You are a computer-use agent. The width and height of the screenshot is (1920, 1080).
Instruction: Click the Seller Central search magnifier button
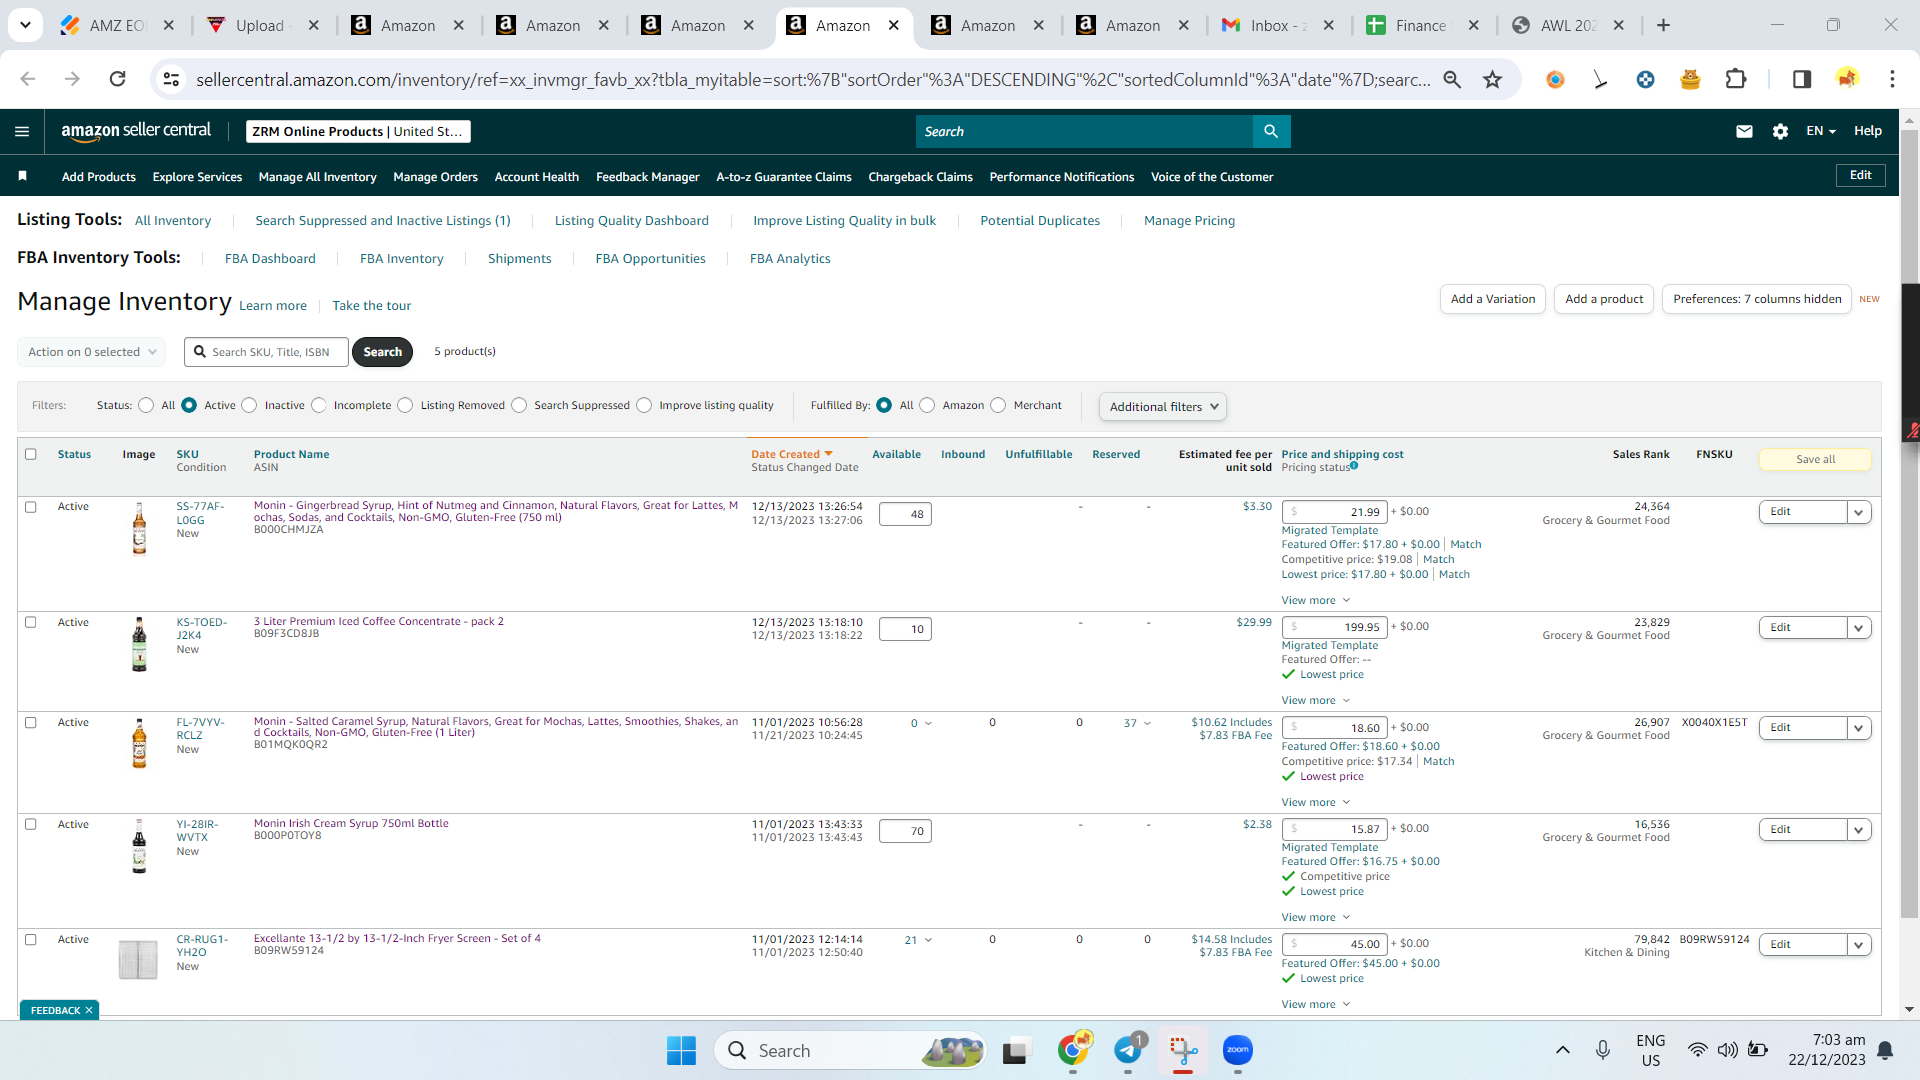1271,131
